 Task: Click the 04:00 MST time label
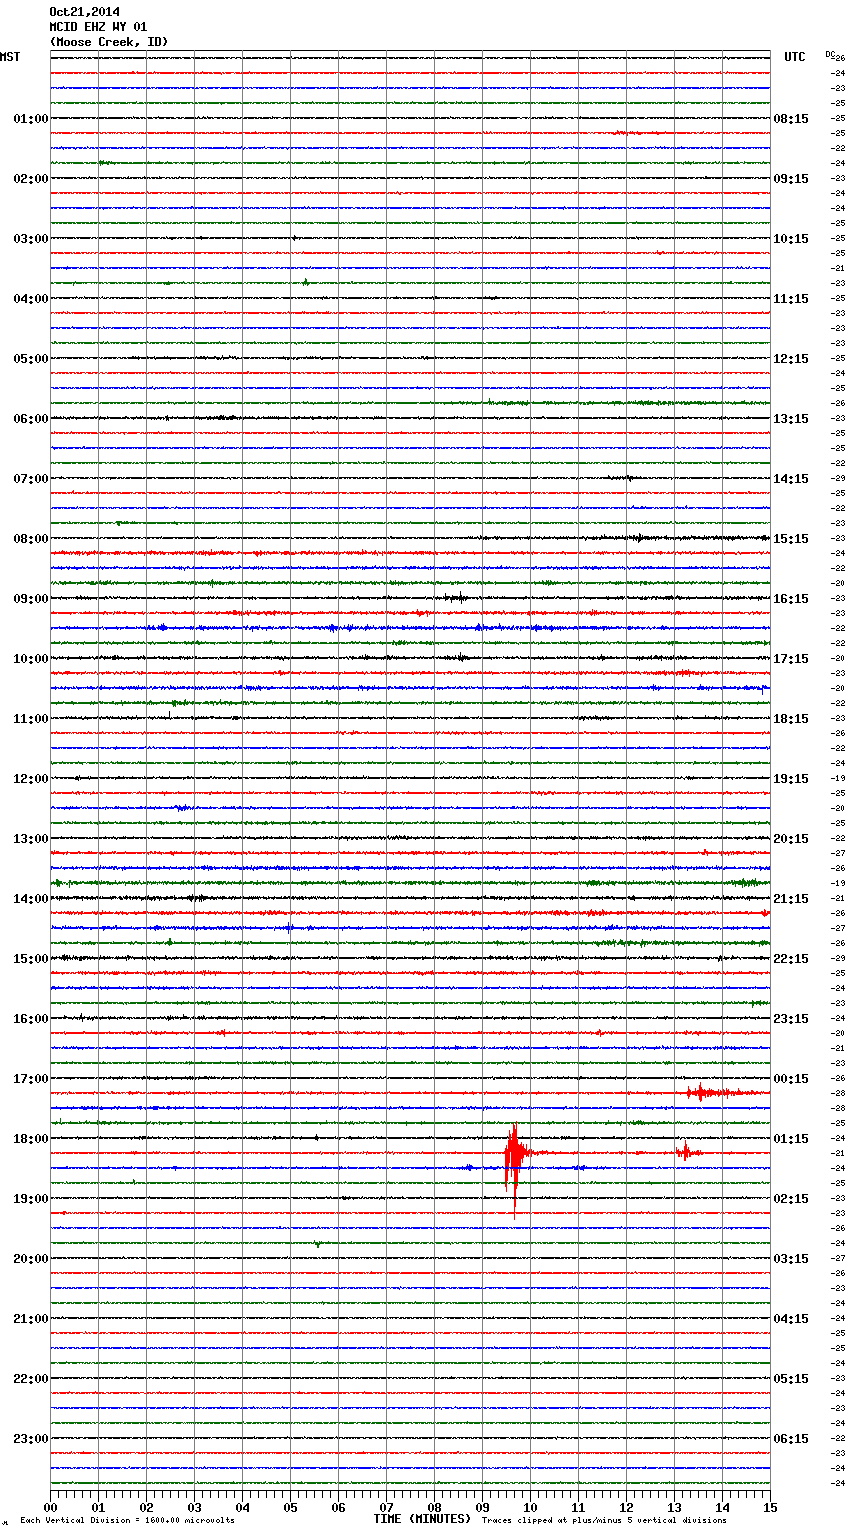click(30, 299)
